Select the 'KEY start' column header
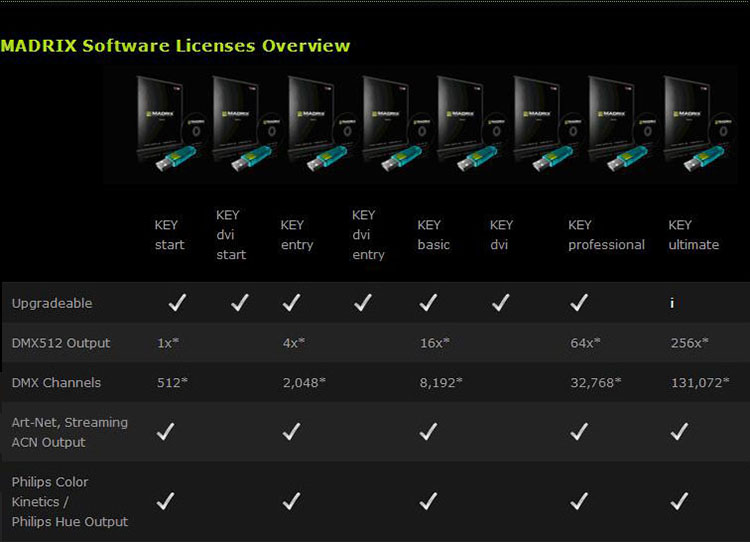 169,235
